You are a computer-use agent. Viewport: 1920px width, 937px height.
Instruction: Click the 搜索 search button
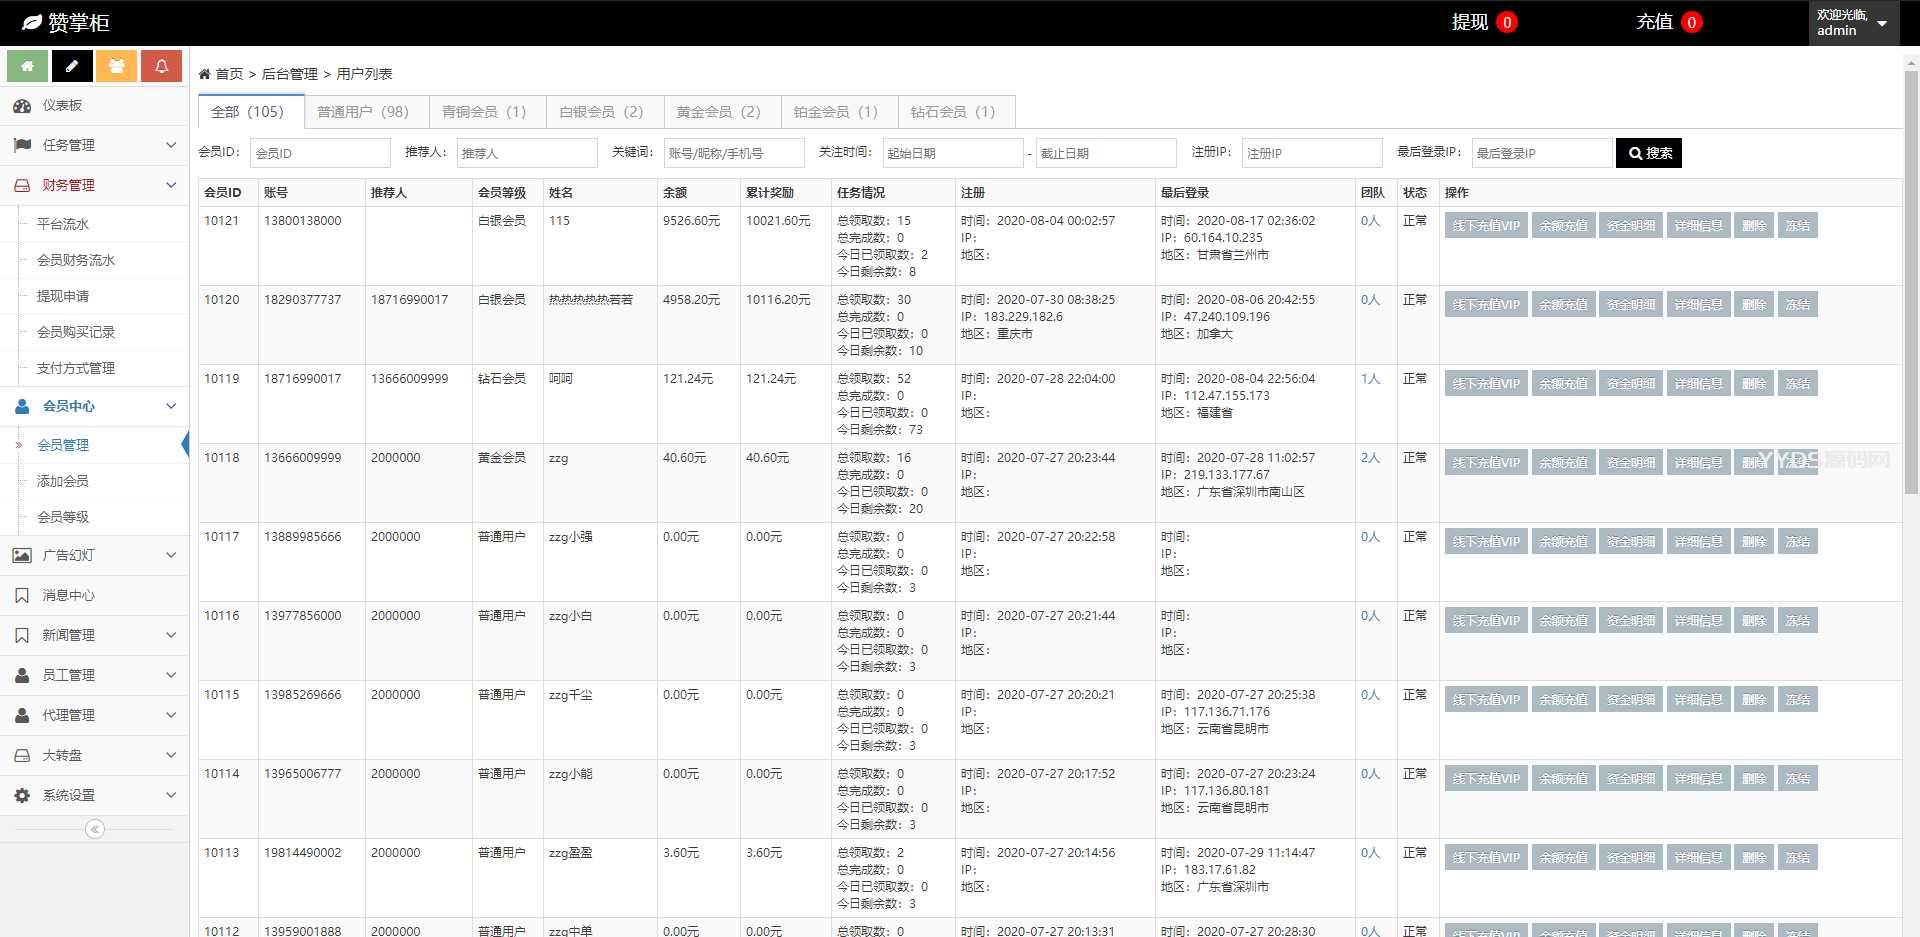click(1648, 153)
